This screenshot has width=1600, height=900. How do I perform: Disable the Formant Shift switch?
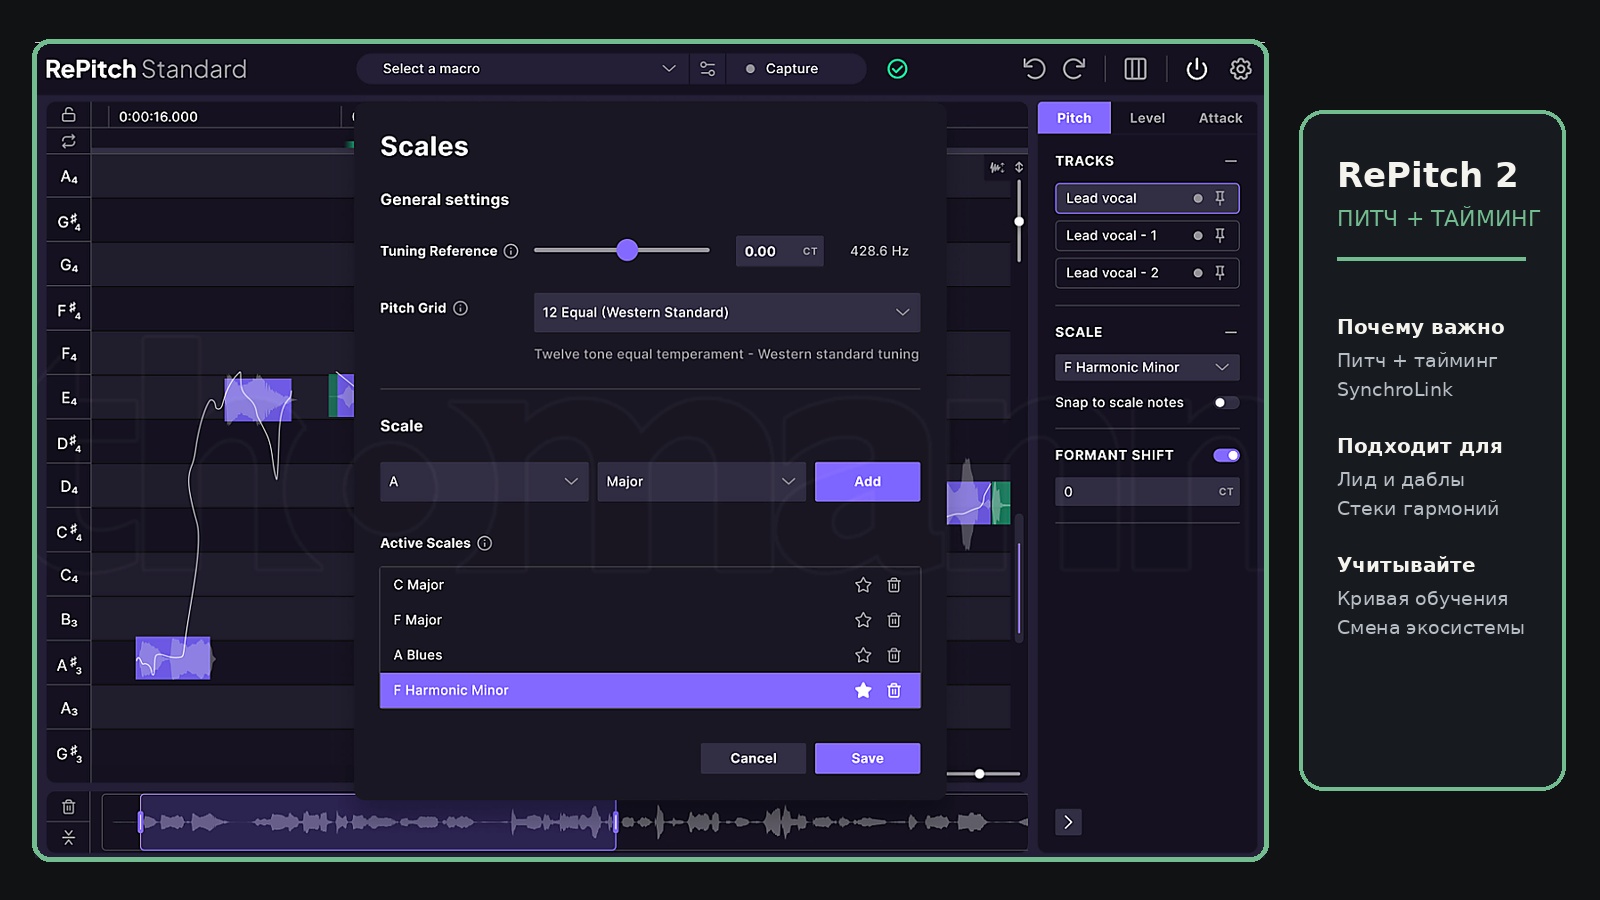click(x=1226, y=455)
